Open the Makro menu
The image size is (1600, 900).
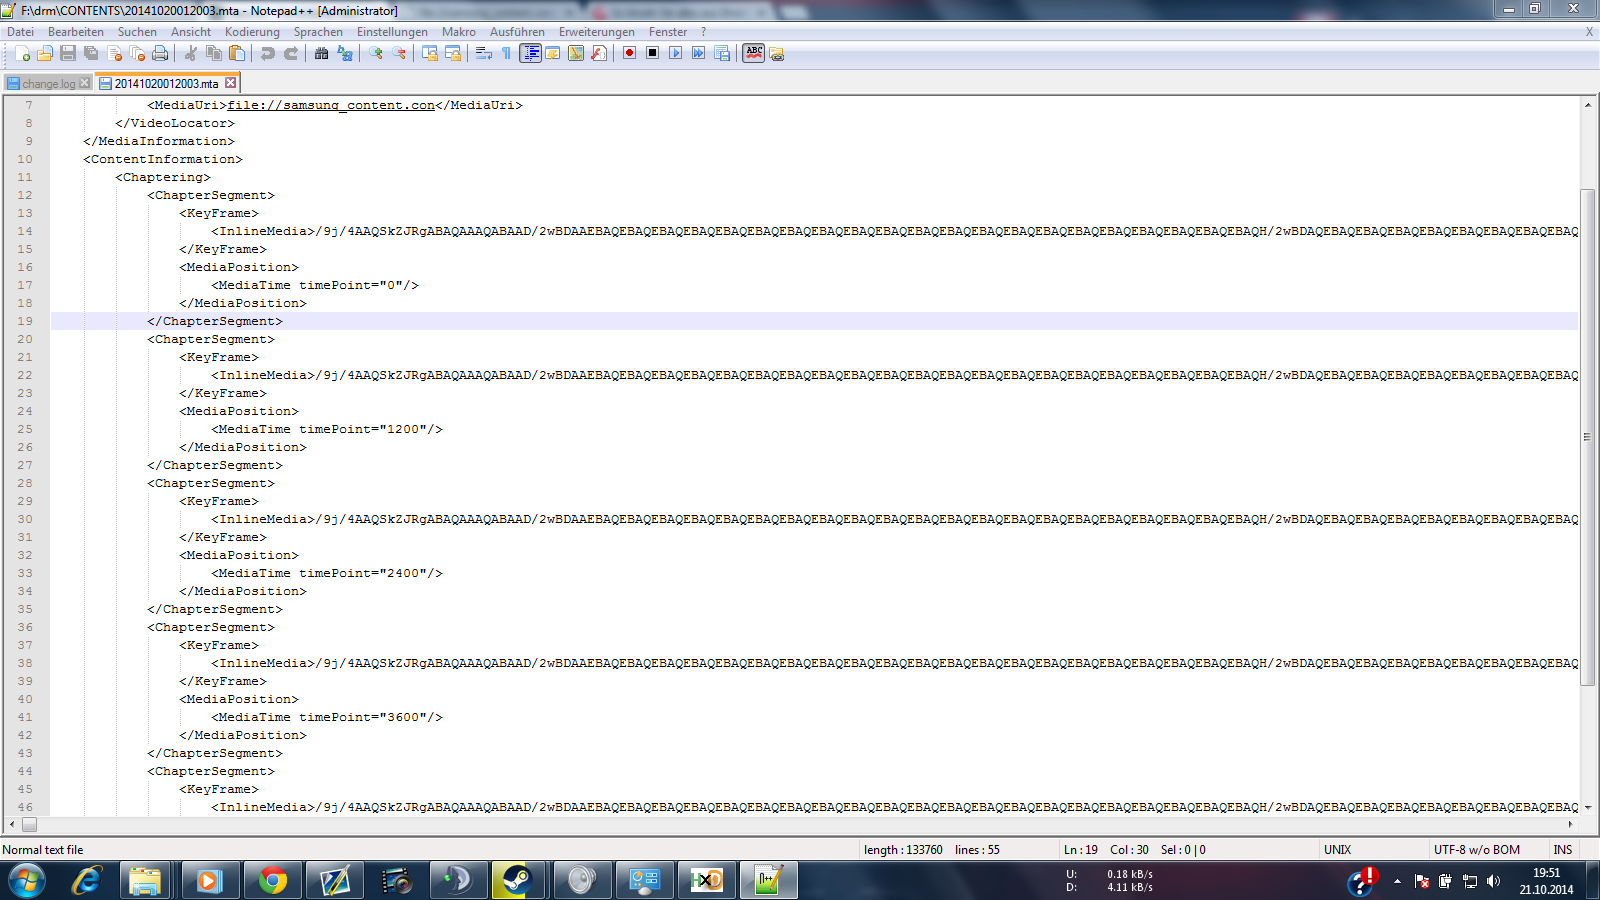pos(459,32)
